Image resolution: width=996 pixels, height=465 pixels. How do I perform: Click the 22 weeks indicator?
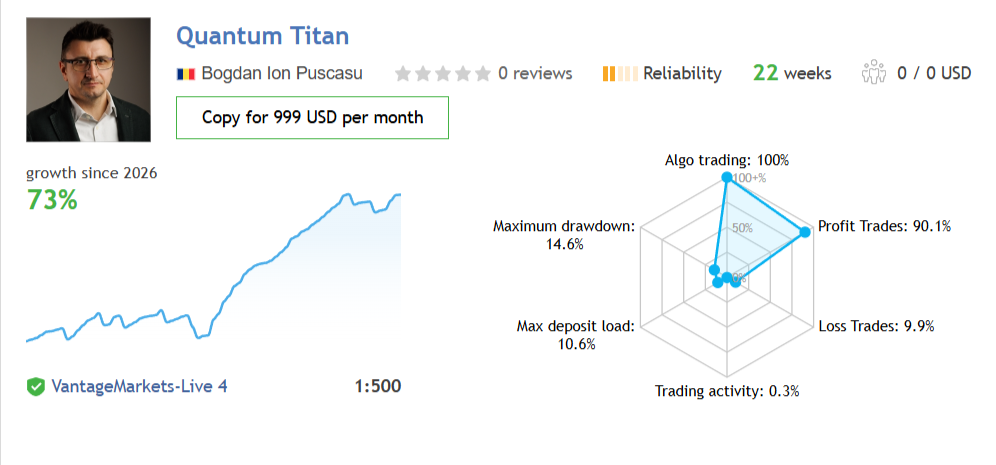pos(792,73)
